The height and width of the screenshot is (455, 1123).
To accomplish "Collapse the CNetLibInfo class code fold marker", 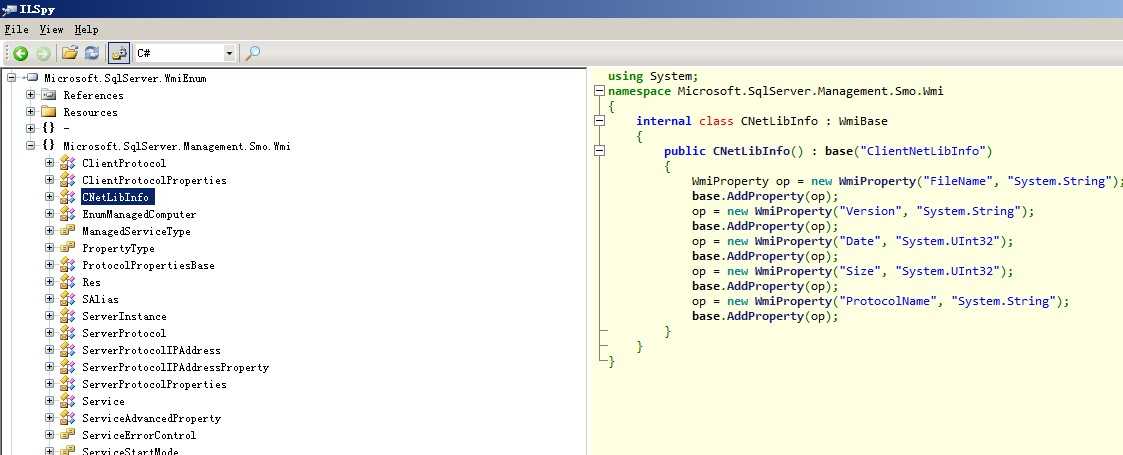I will (x=599, y=121).
